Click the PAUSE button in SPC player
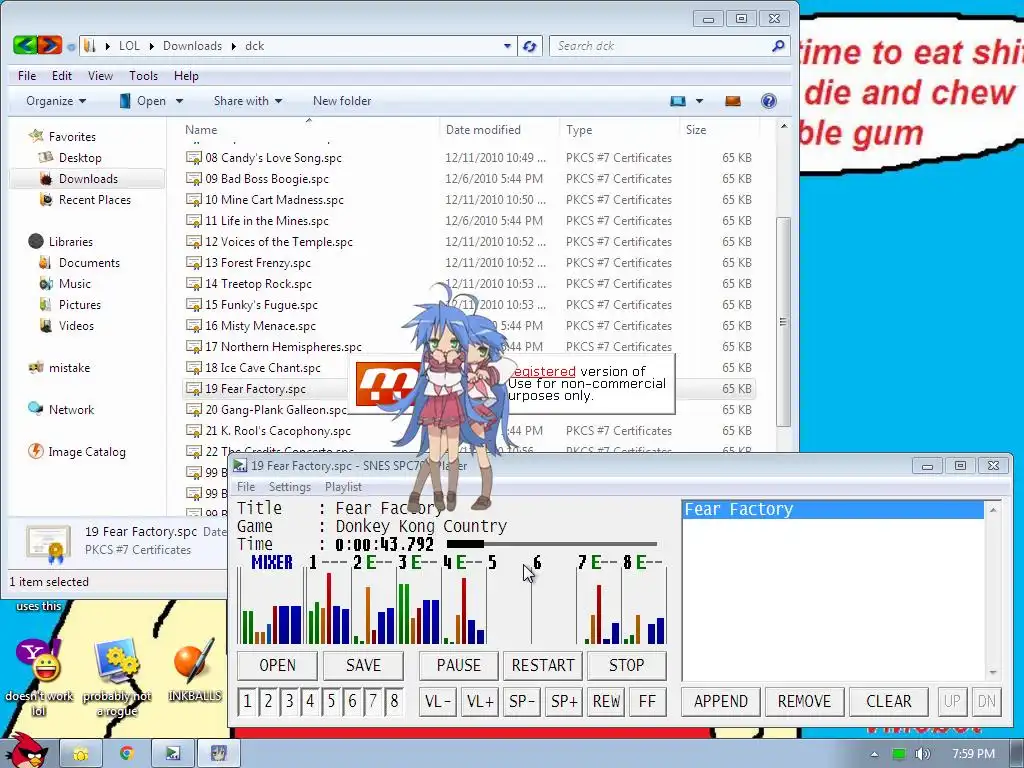 click(x=458, y=665)
